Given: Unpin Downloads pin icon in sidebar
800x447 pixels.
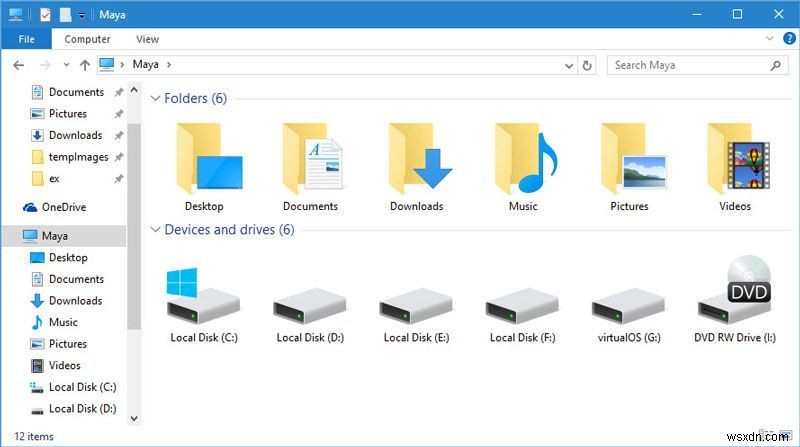Looking at the screenshot, I should 118,136.
